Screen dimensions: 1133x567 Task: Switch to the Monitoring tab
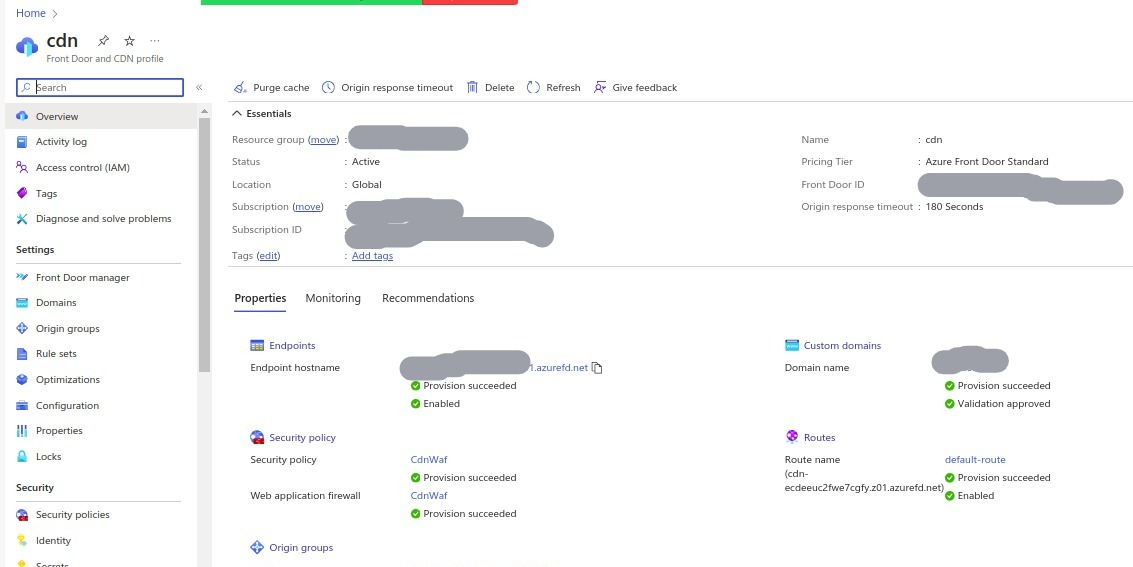pos(333,298)
